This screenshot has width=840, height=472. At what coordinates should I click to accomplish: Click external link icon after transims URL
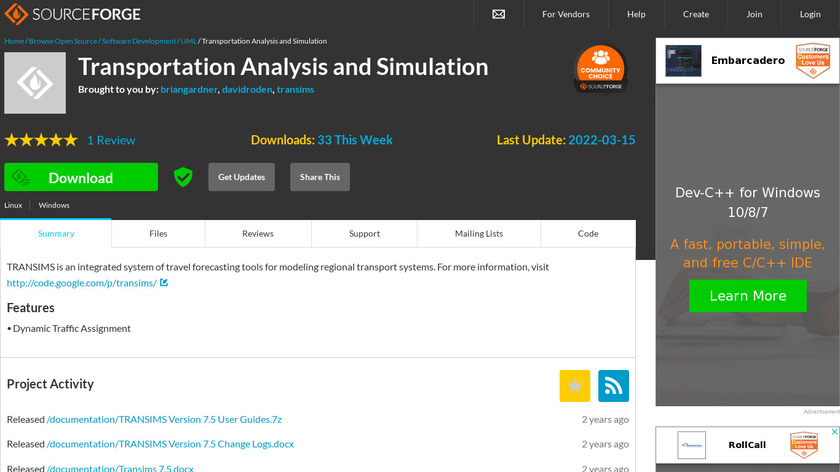[164, 282]
